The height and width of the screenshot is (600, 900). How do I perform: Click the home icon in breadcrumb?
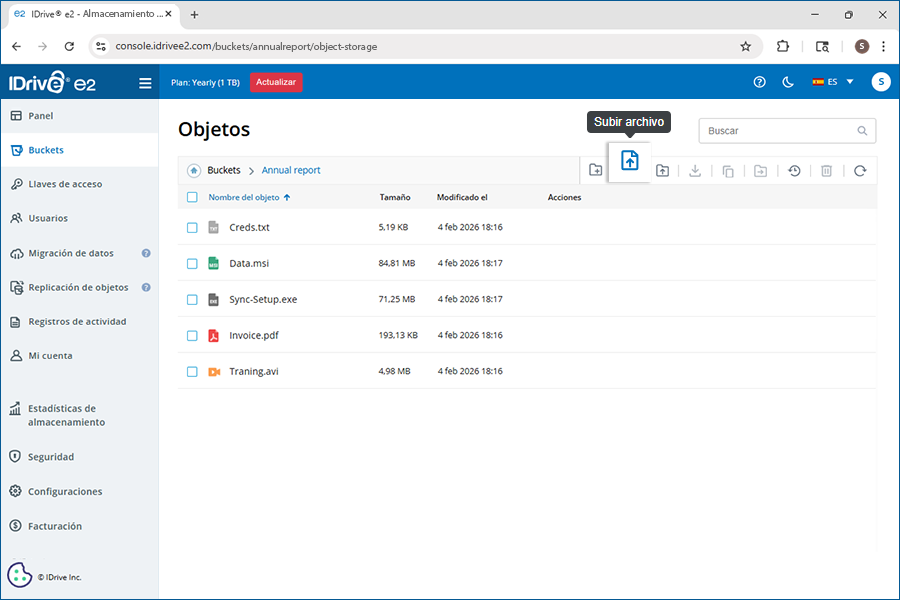(x=193, y=171)
